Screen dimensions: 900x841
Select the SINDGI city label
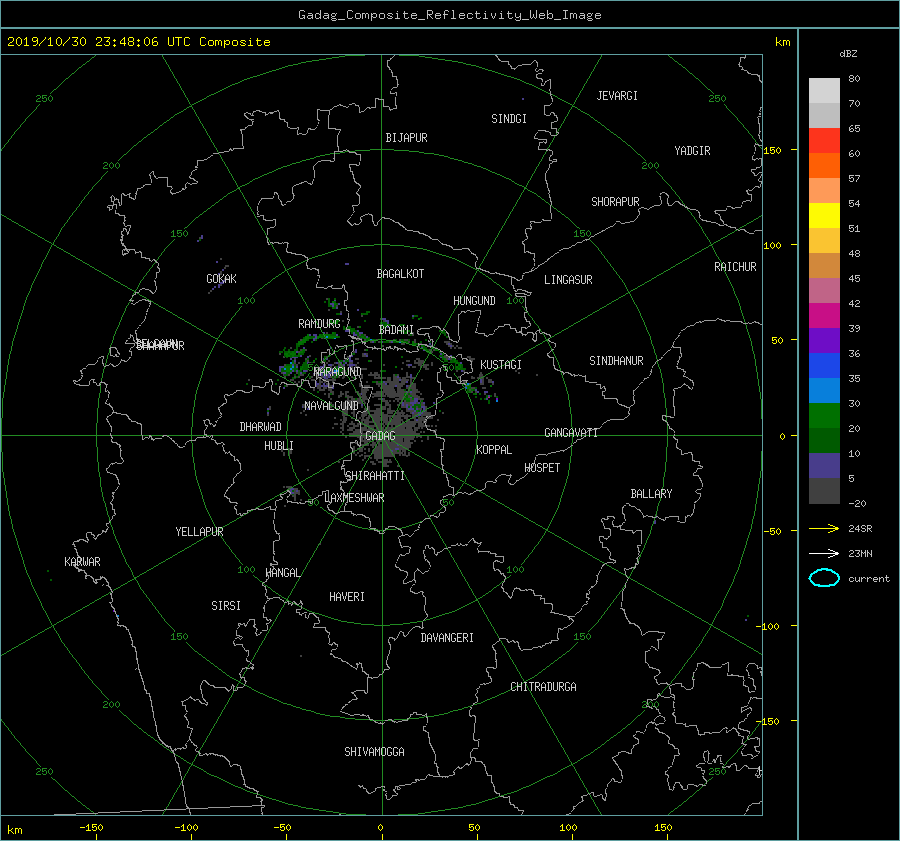pos(509,119)
